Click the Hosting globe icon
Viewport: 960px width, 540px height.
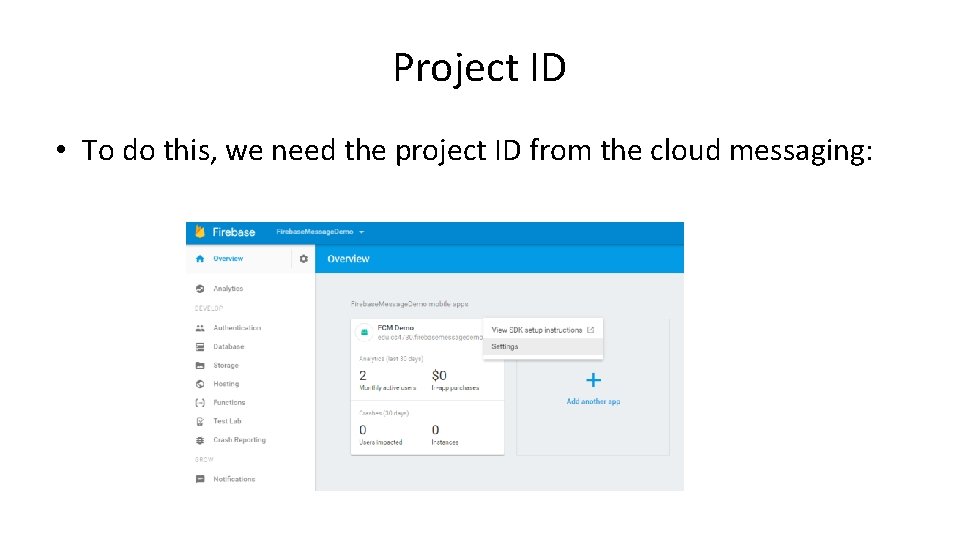200,384
